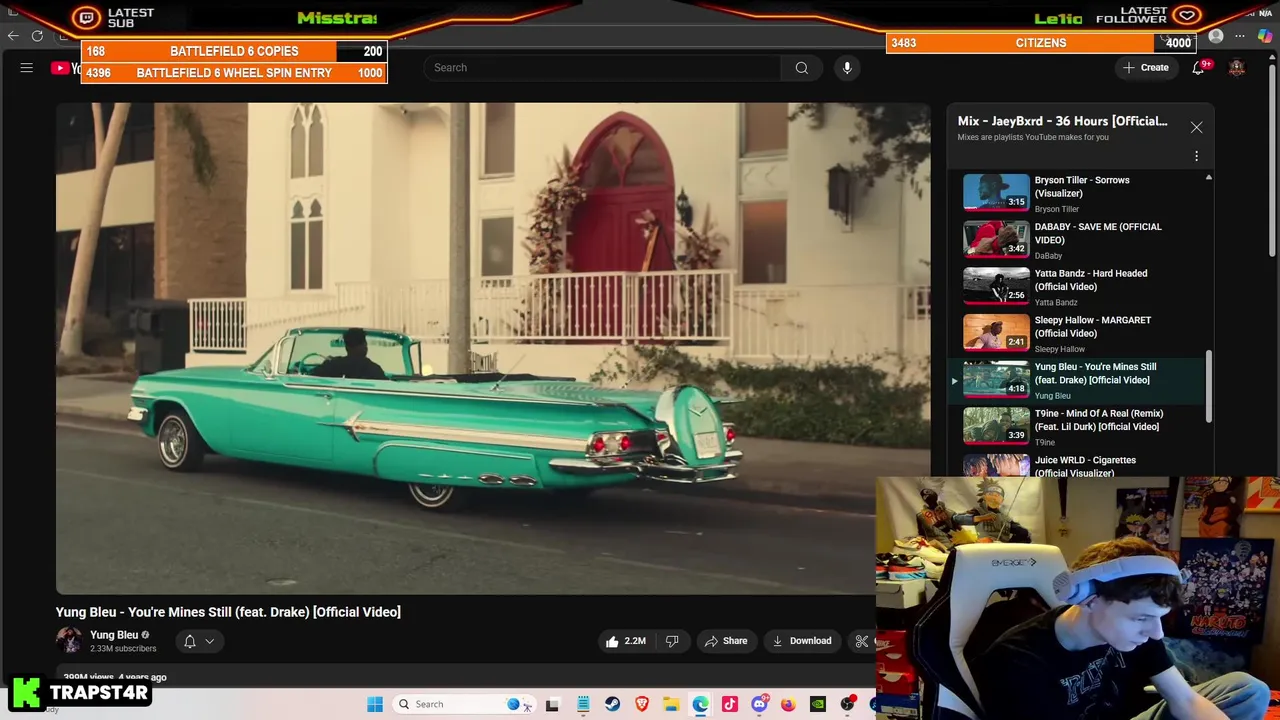Click the Mix title 'JaeyBxrd - 36 Hours'

click(1063, 121)
